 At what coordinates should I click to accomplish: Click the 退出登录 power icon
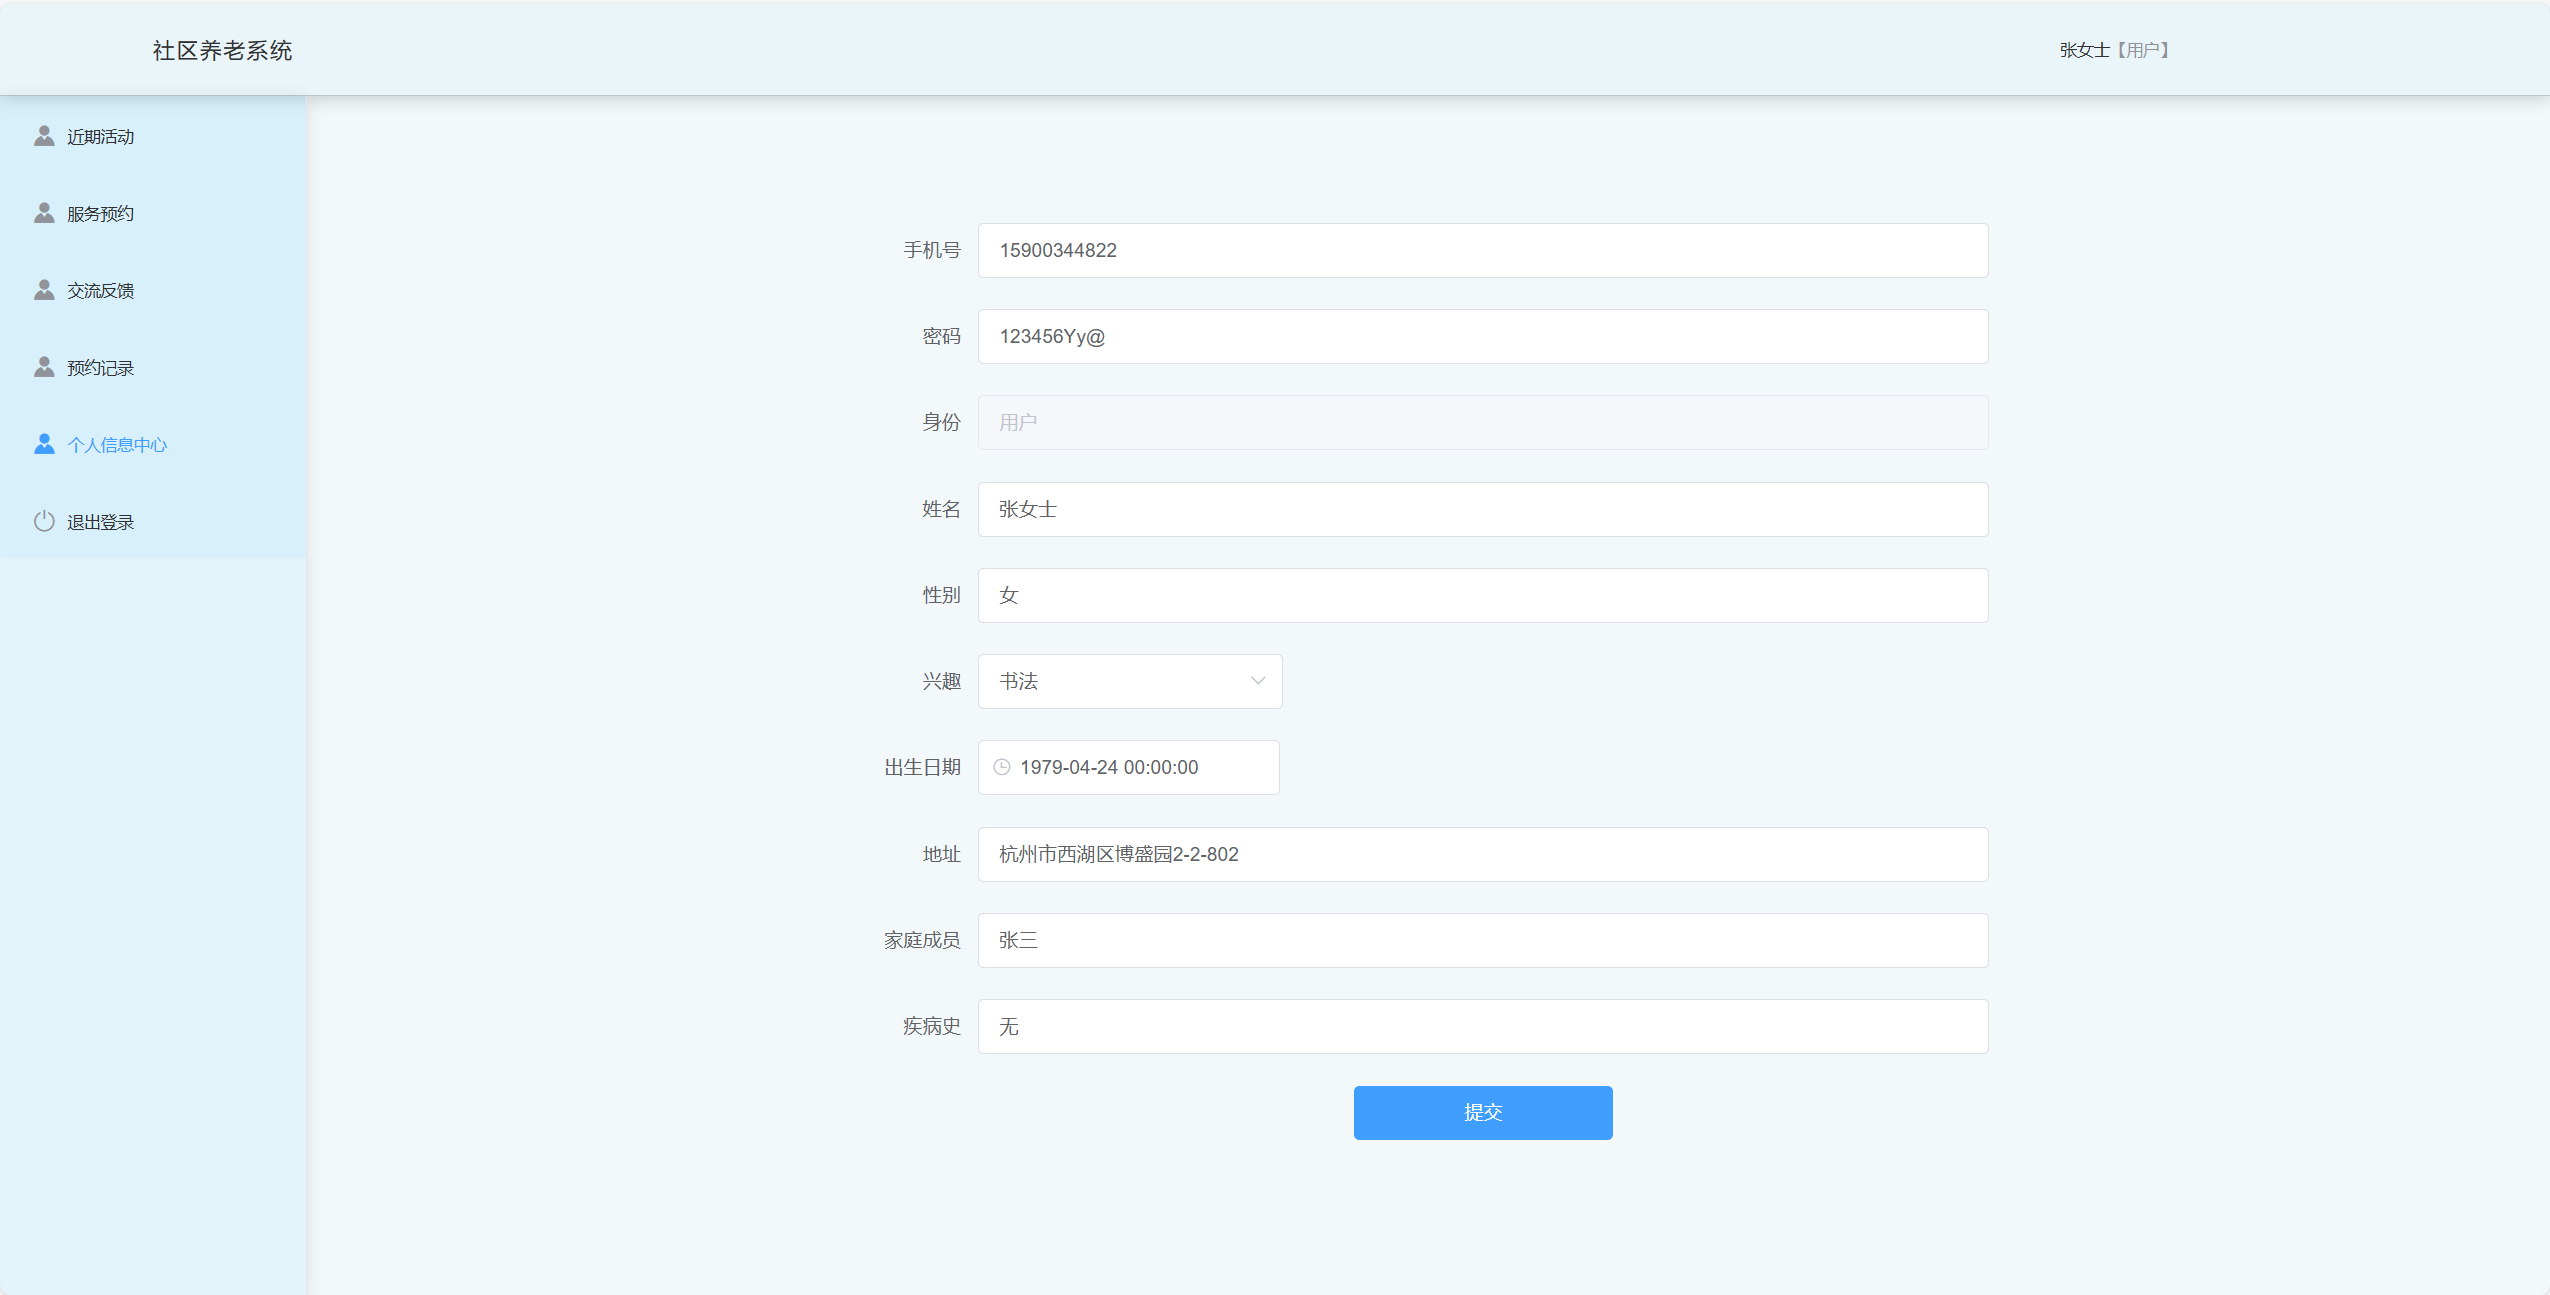point(44,520)
